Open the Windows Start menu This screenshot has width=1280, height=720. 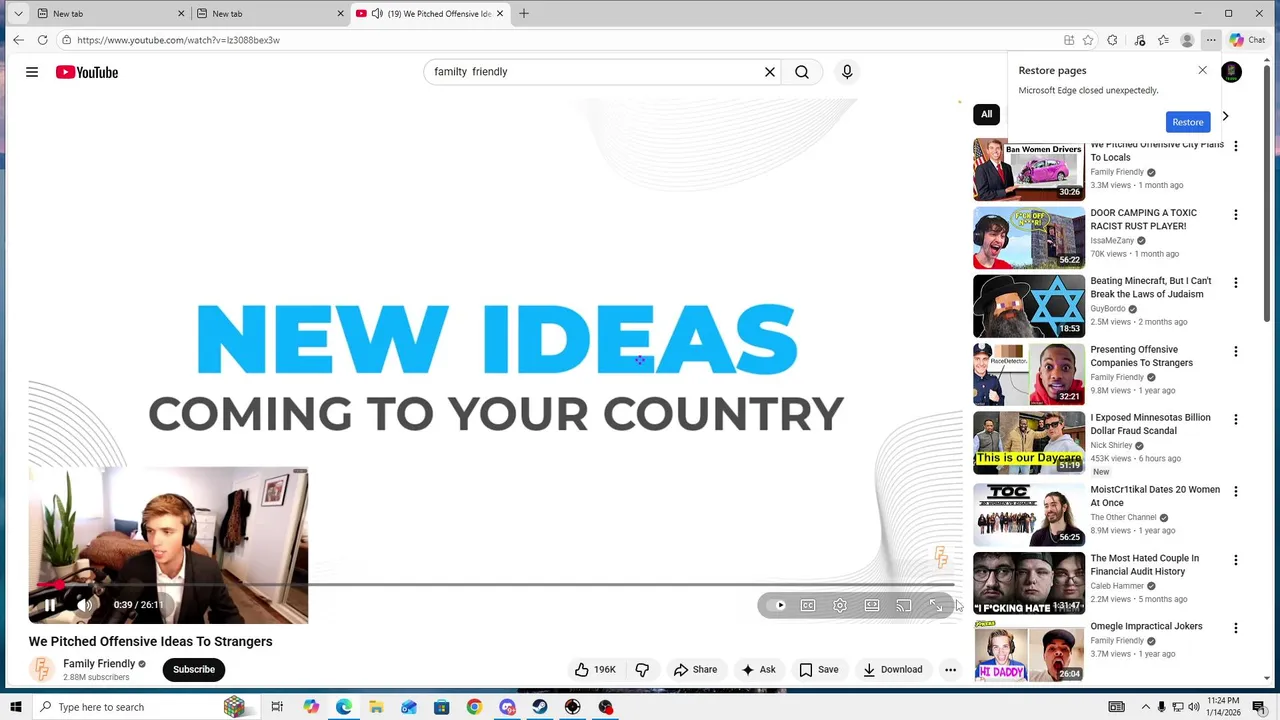tap(15, 707)
